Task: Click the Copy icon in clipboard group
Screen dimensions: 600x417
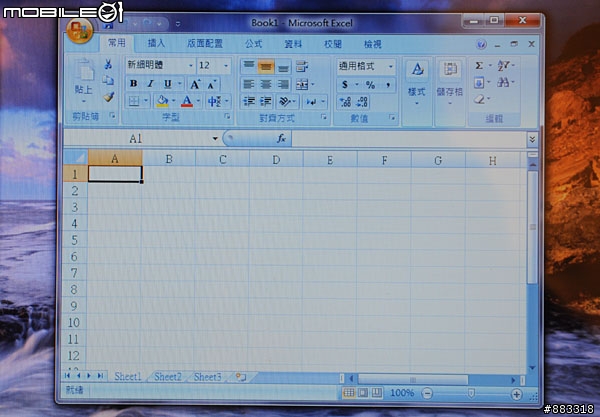Action: tap(108, 80)
